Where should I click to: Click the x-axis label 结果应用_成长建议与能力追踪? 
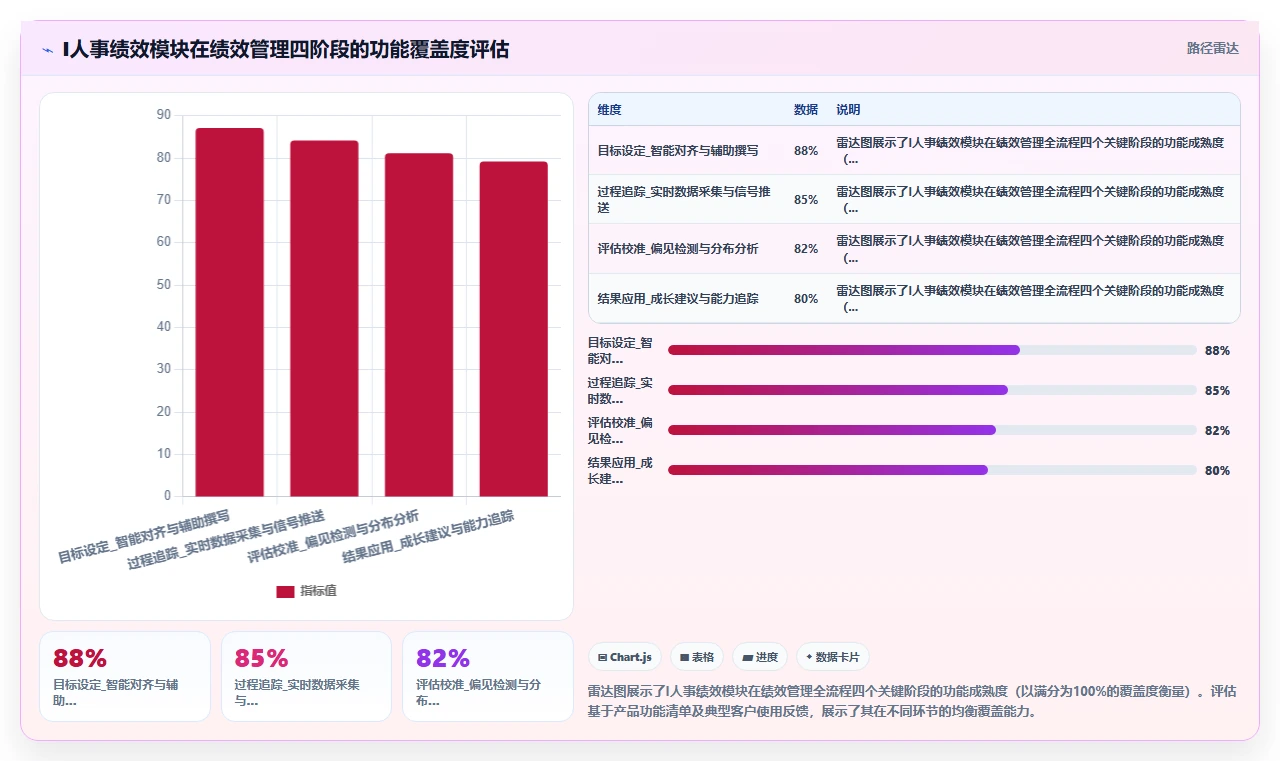click(428, 536)
